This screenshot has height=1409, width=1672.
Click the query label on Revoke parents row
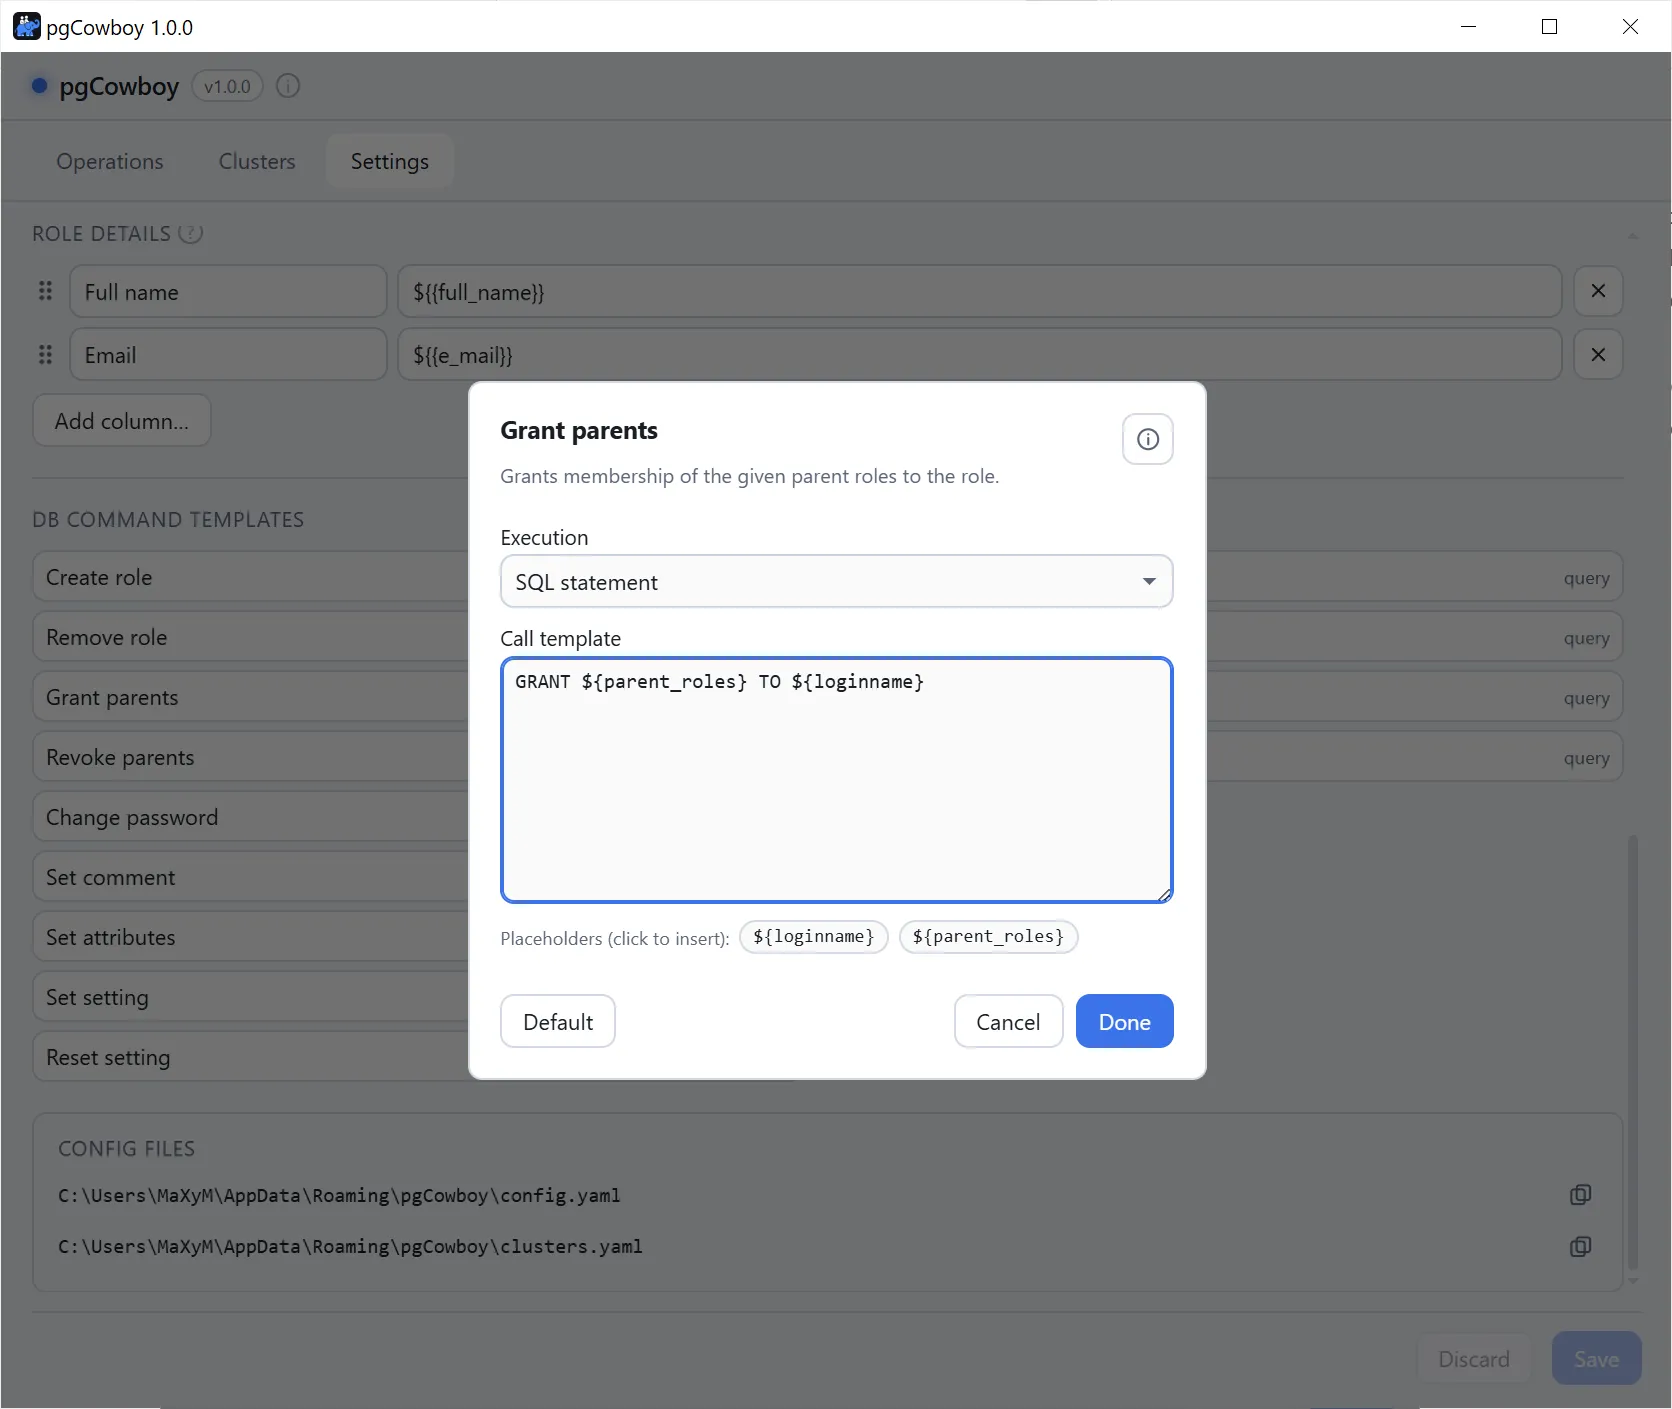(1586, 758)
